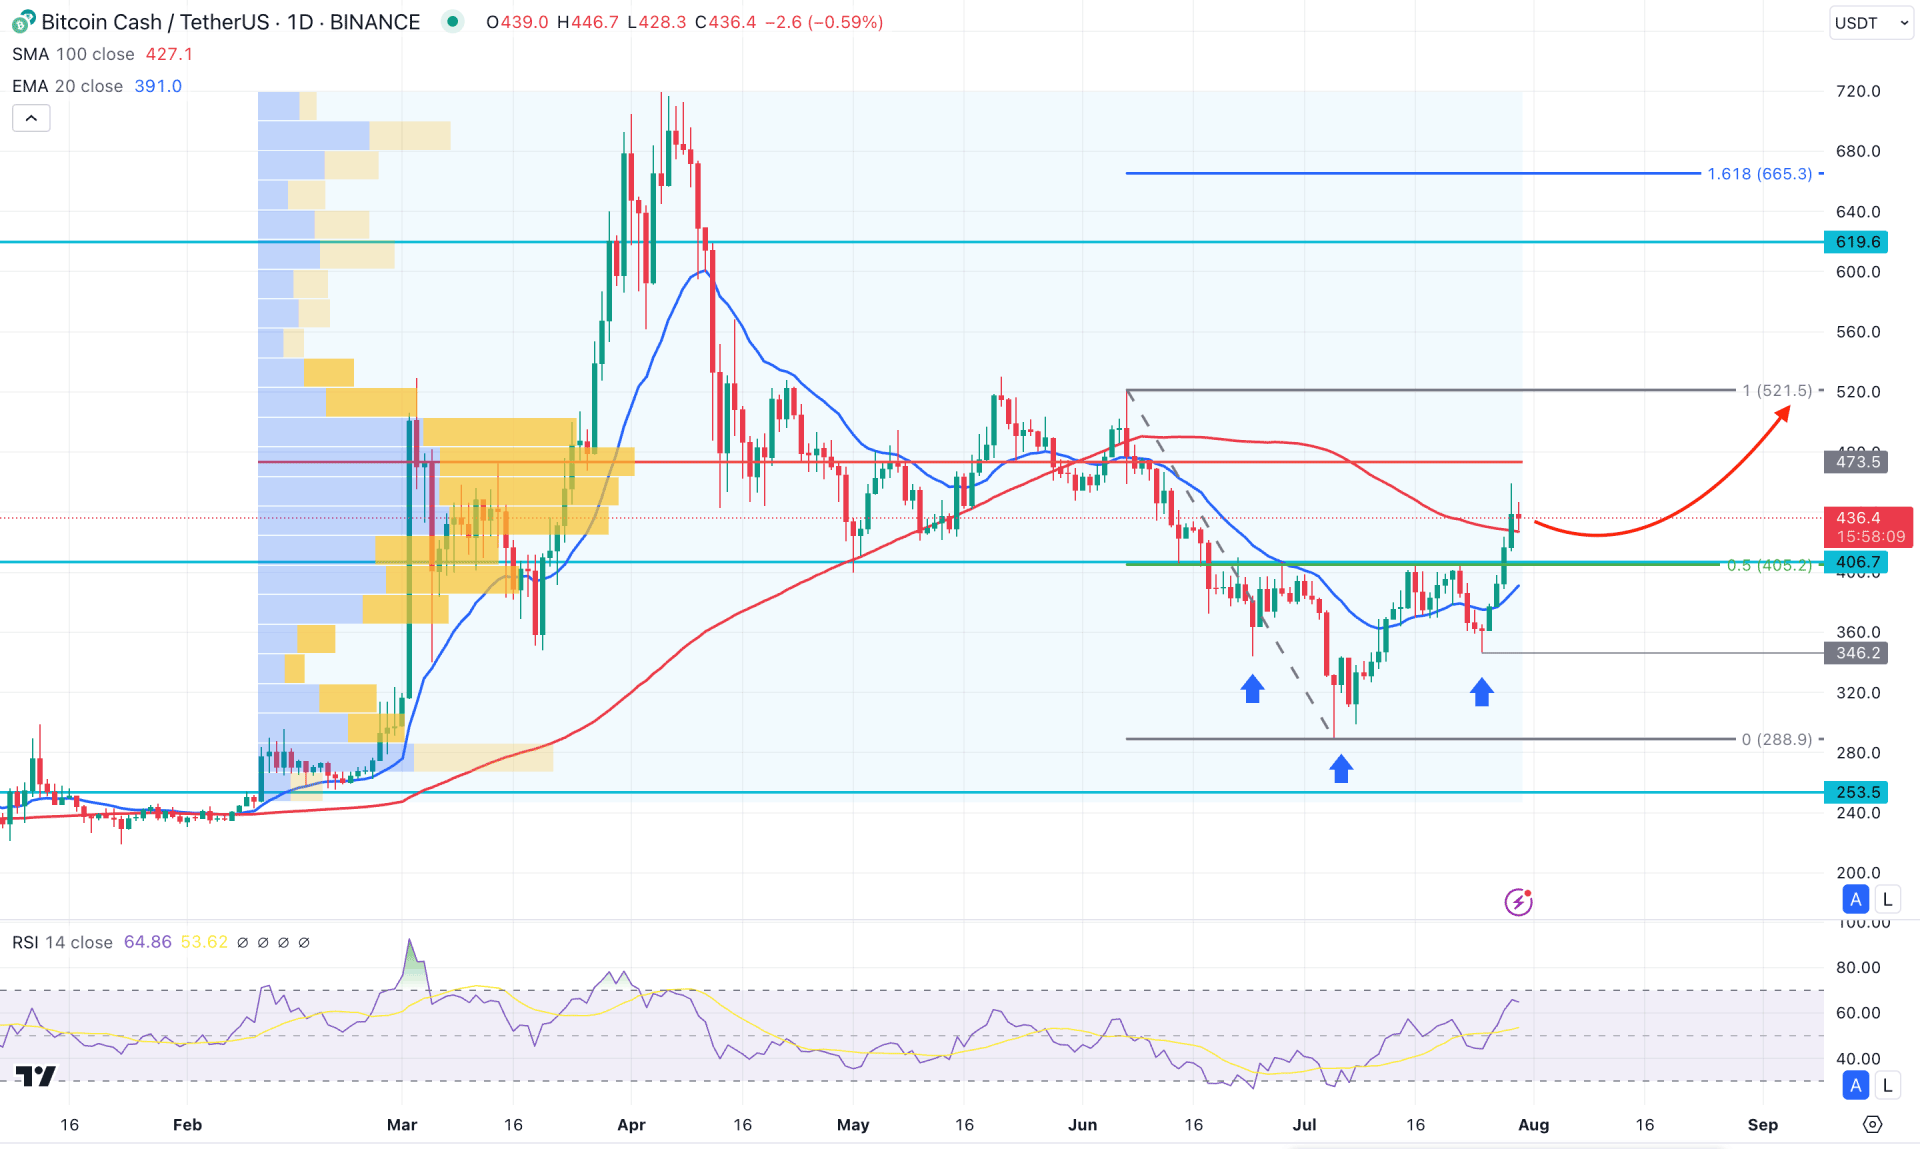The height and width of the screenshot is (1149, 1920).
Task: Click the RSI 14 close indicator label
Action: pos(62,942)
